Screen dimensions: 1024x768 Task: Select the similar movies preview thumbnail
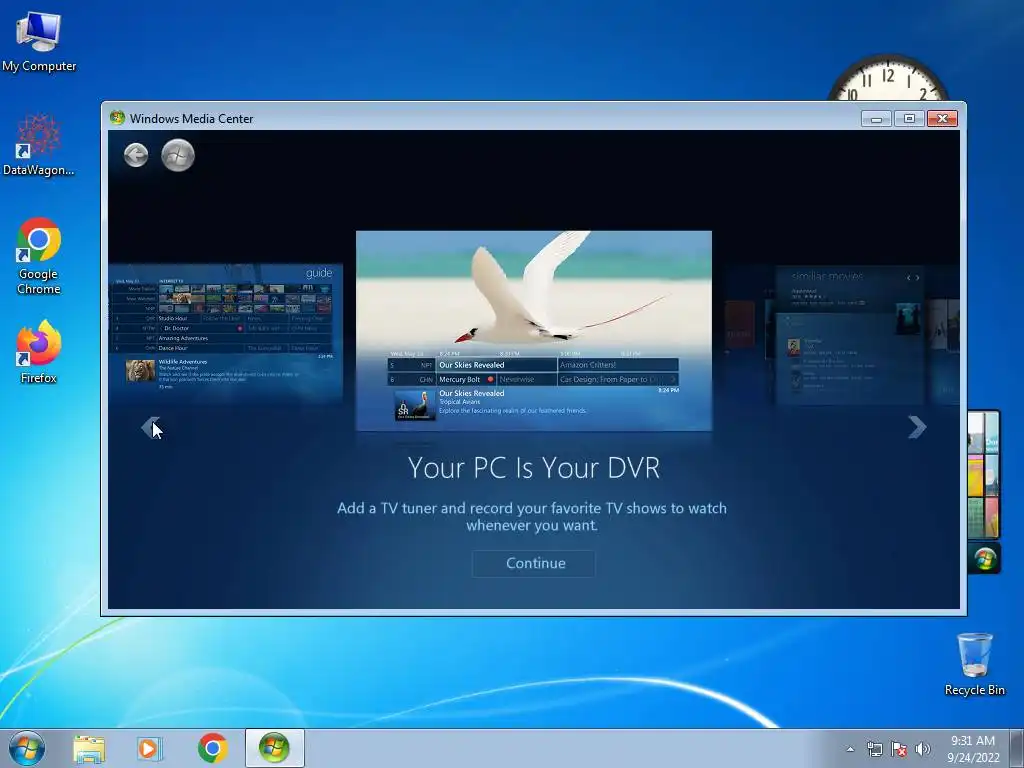(x=849, y=335)
